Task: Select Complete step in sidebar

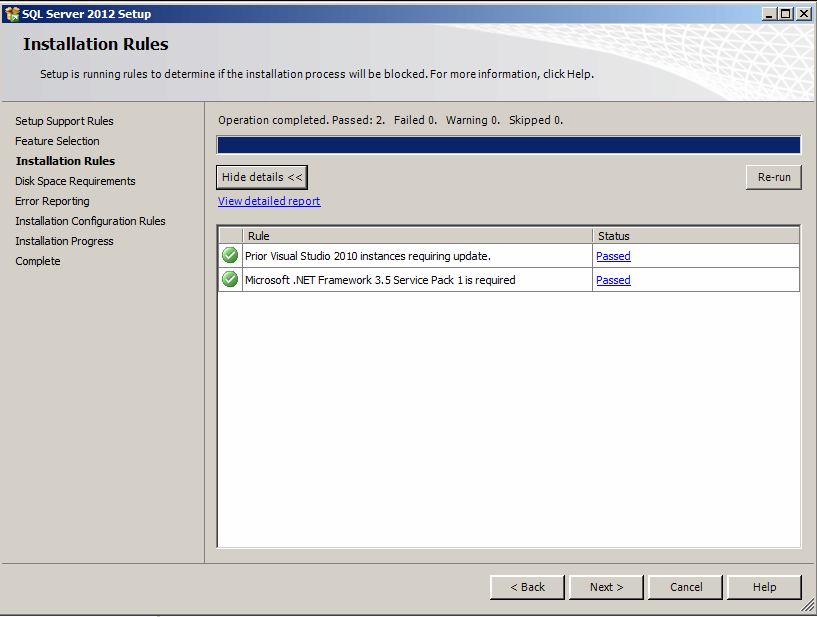Action: (38, 261)
